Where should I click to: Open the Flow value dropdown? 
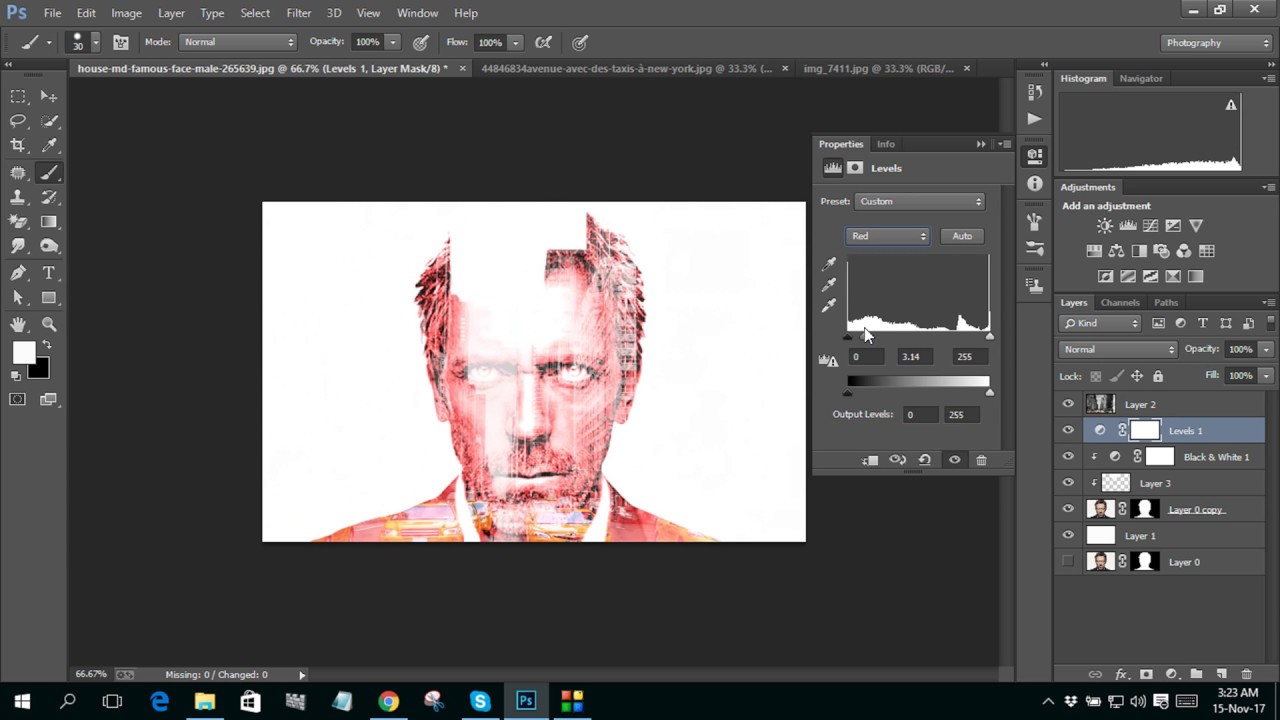click(x=515, y=42)
